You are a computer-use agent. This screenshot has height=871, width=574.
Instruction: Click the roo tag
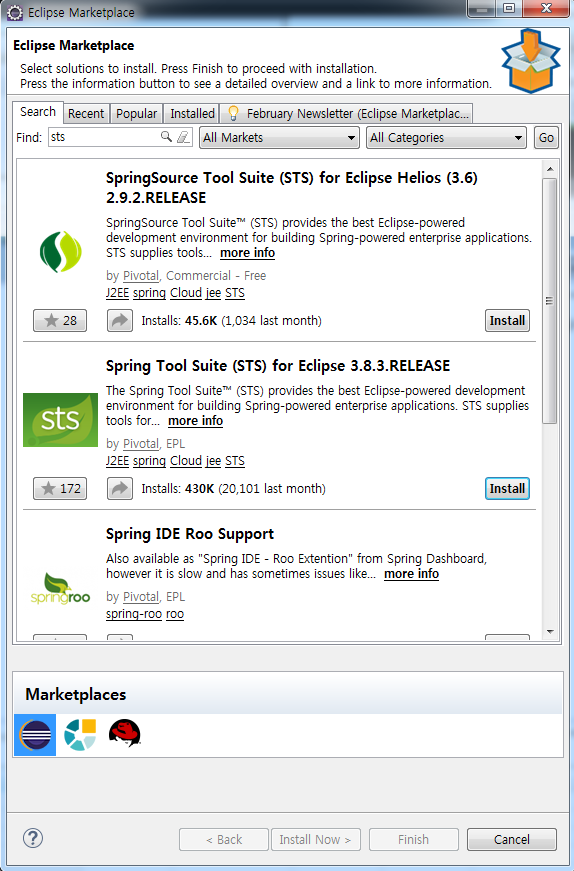click(x=174, y=614)
